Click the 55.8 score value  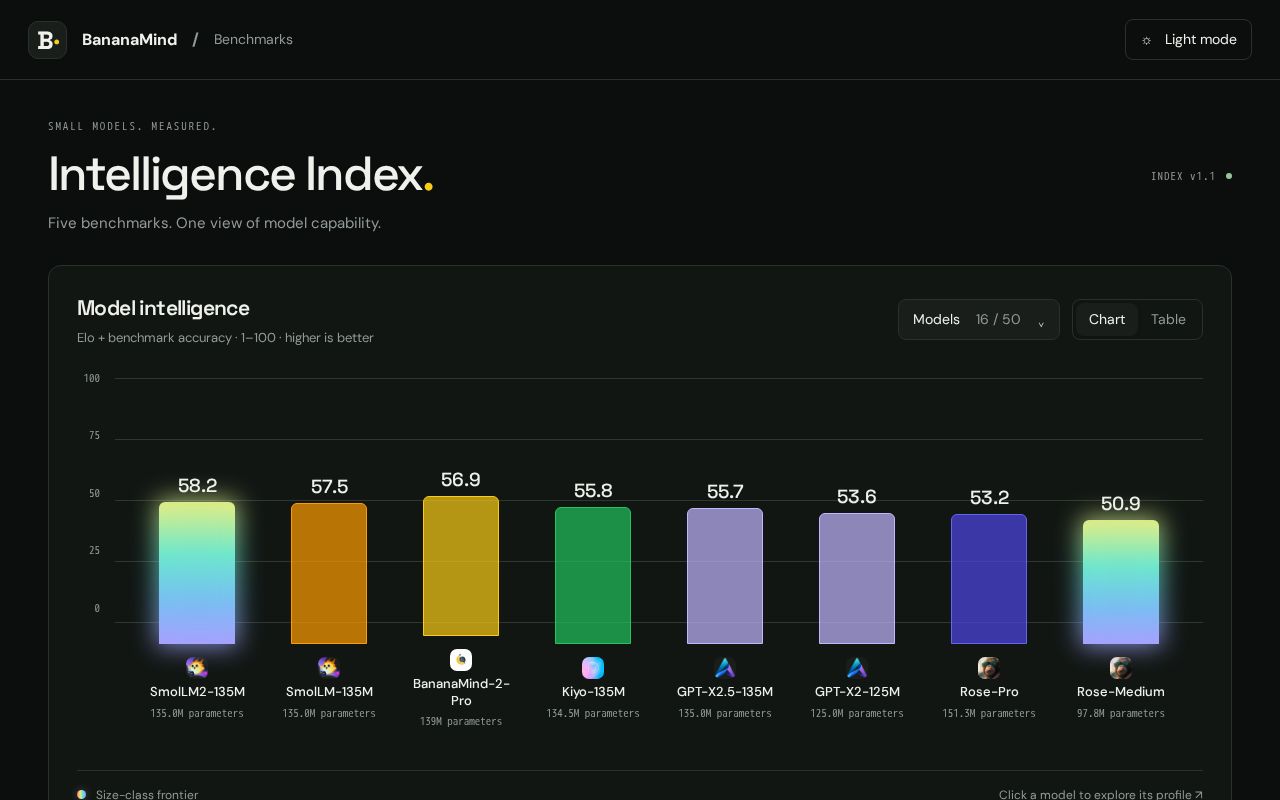click(x=593, y=491)
